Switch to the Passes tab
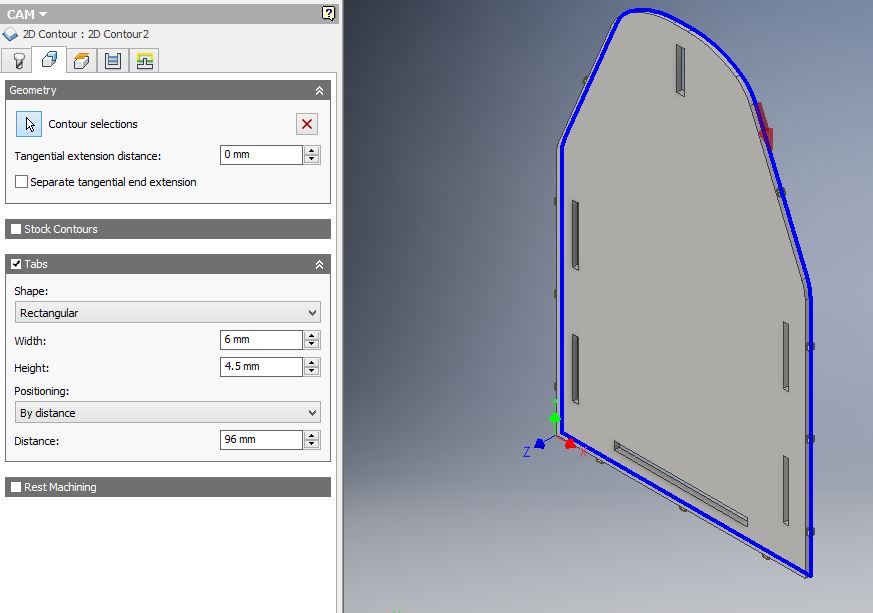 click(x=113, y=60)
